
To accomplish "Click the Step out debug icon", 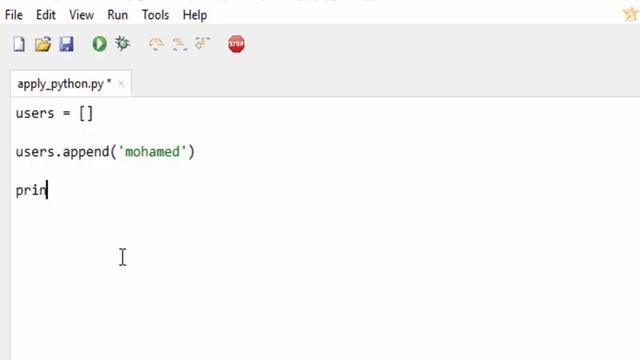I will (202, 43).
